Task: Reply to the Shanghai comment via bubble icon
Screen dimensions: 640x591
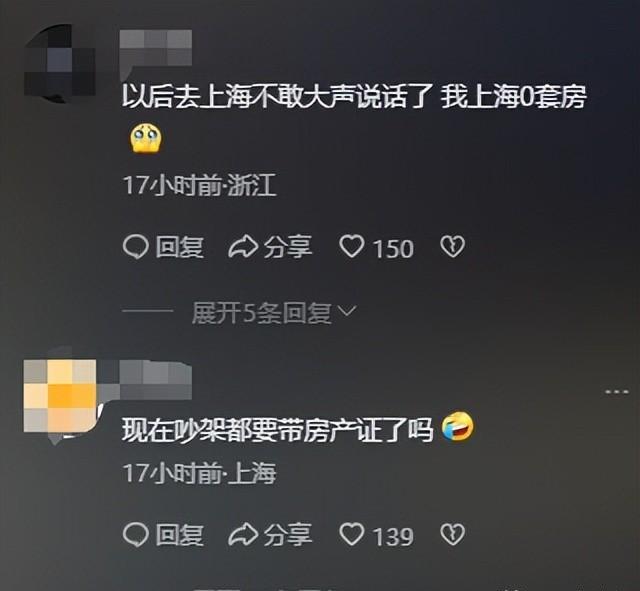Action: [x=135, y=535]
